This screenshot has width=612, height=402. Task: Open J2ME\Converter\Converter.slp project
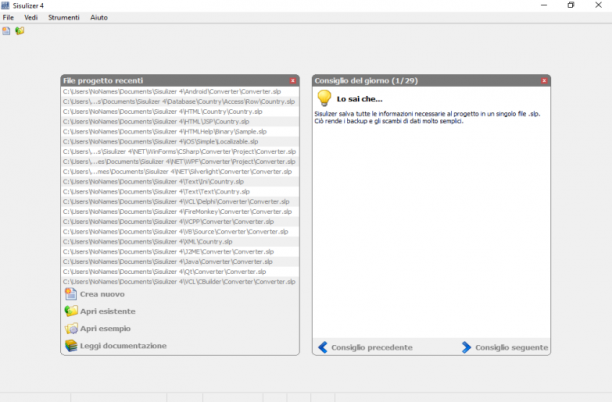click(x=180, y=252)
